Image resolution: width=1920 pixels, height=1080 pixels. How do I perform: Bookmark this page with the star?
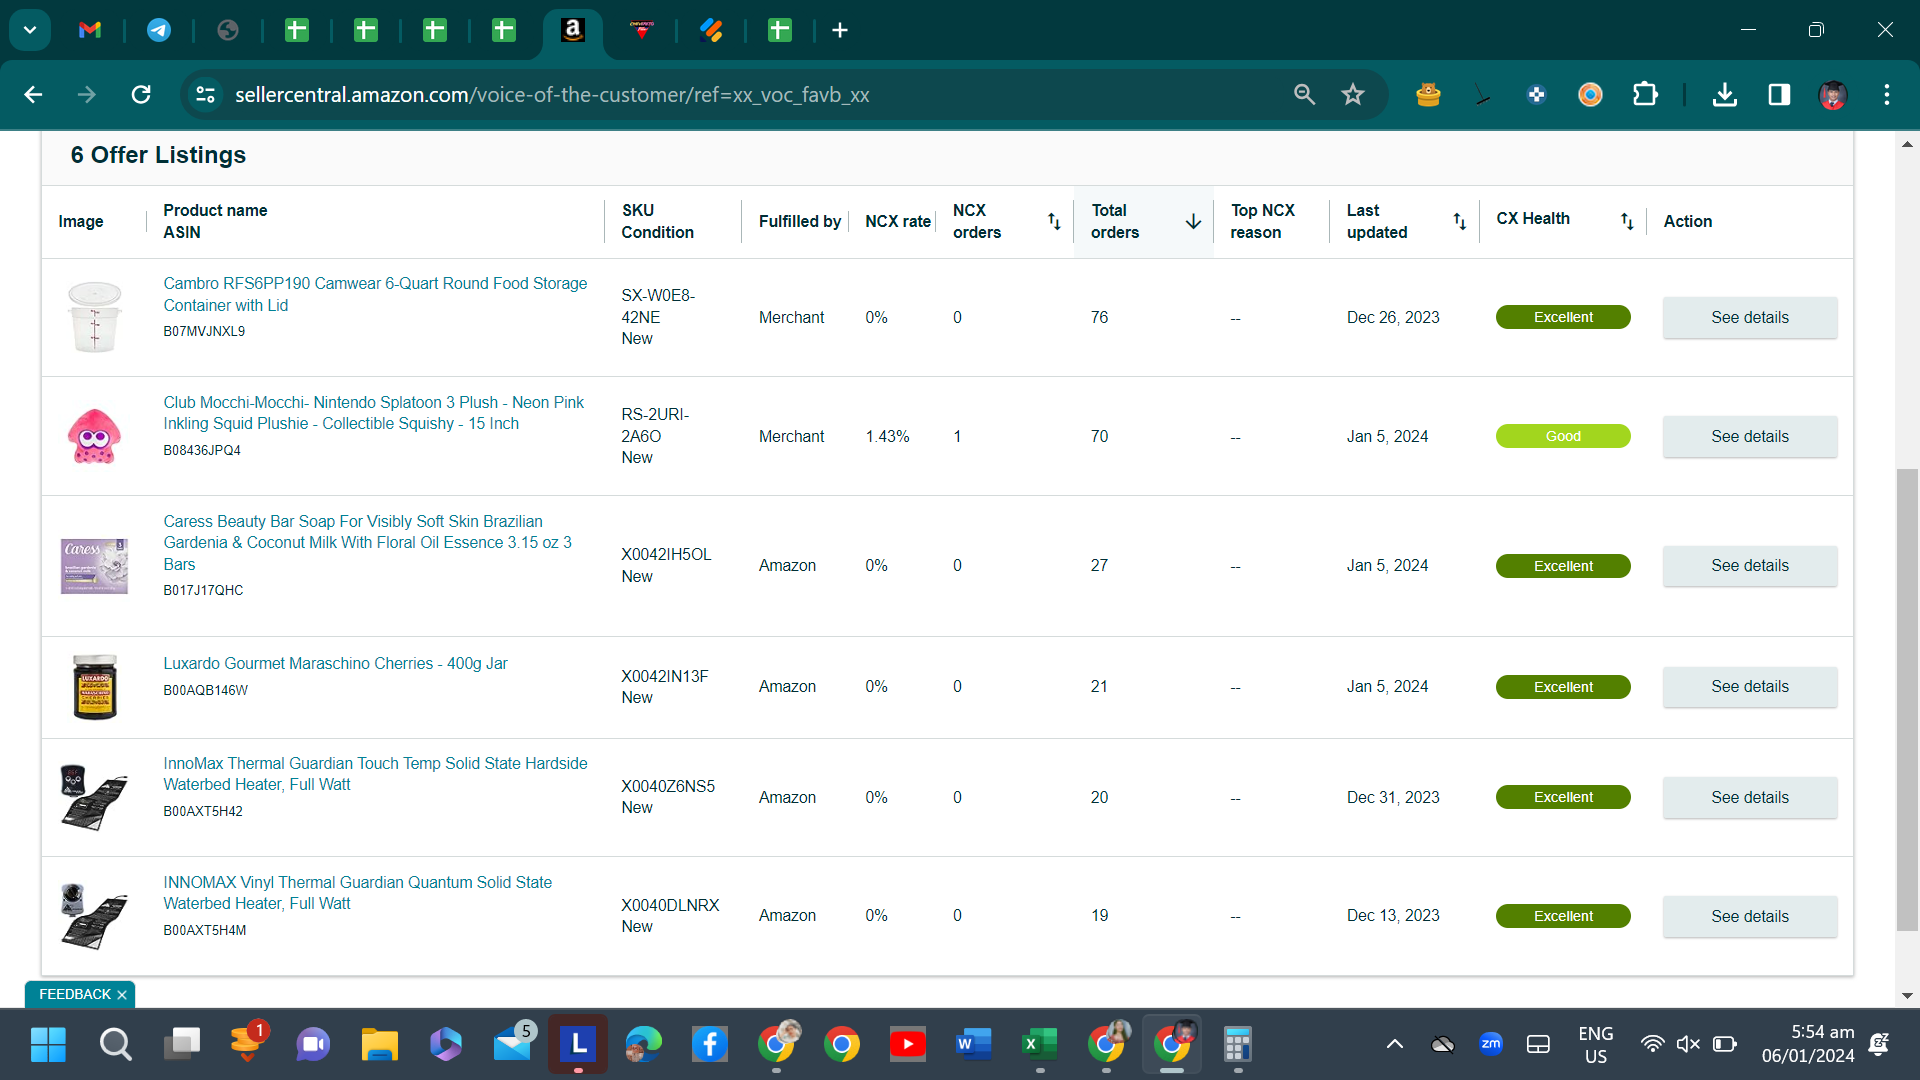click(1353, 94)
